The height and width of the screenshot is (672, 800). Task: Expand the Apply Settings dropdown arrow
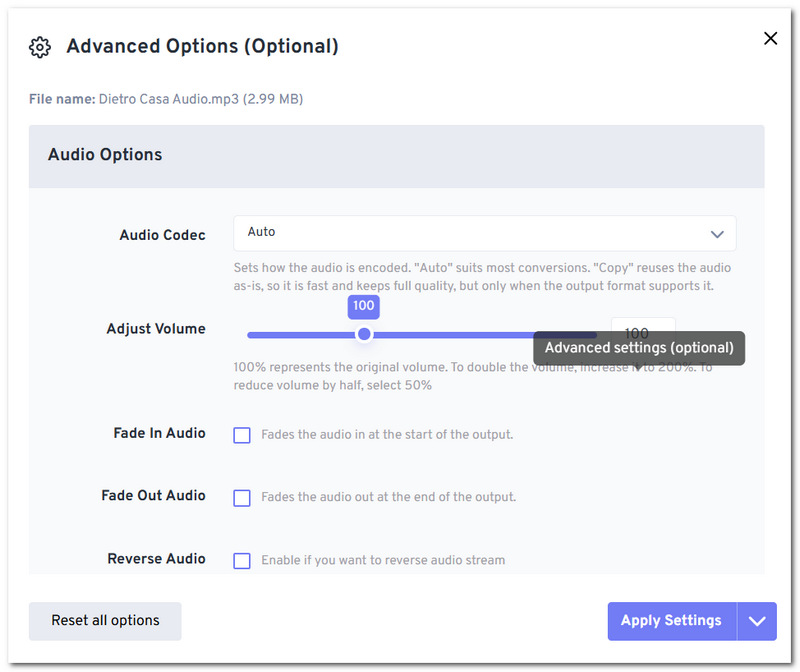point(757,620)
